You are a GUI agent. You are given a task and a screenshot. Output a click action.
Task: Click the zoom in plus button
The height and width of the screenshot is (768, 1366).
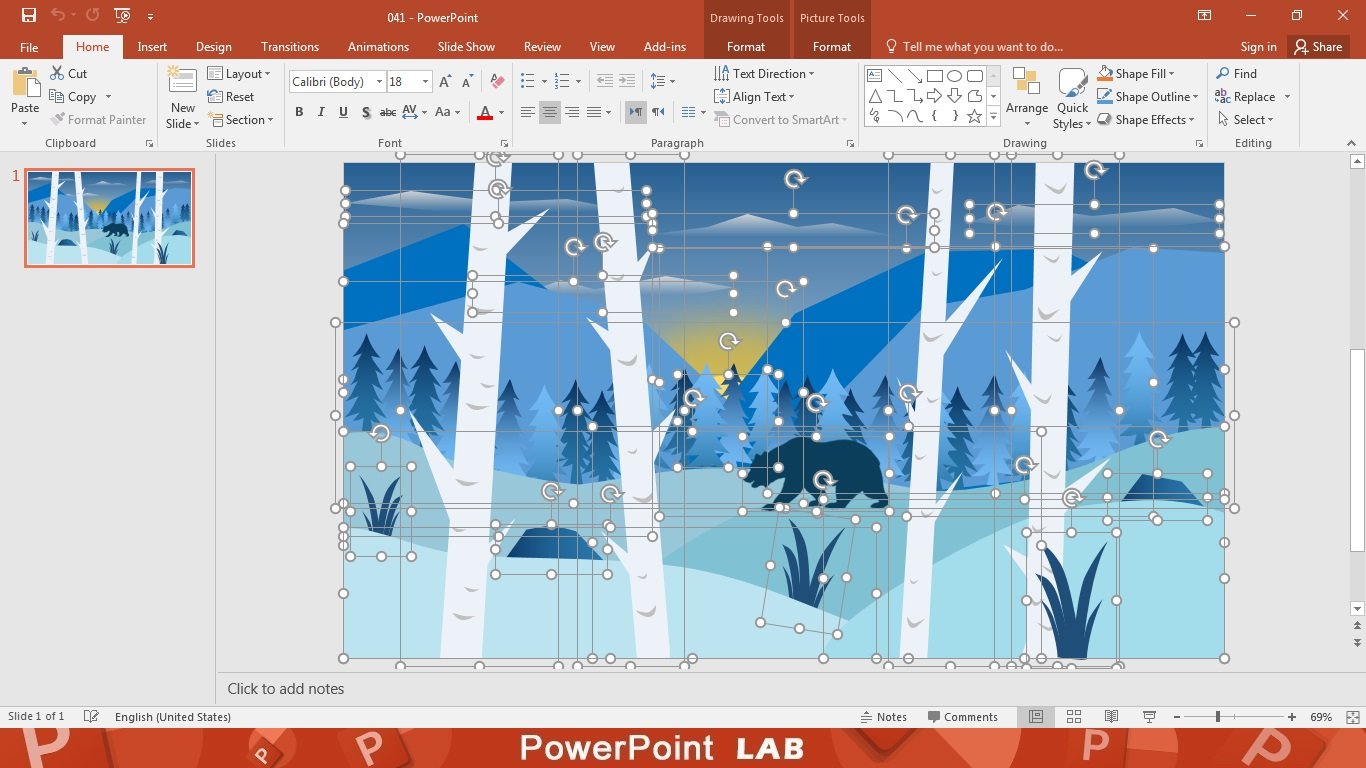(1292, 717)
